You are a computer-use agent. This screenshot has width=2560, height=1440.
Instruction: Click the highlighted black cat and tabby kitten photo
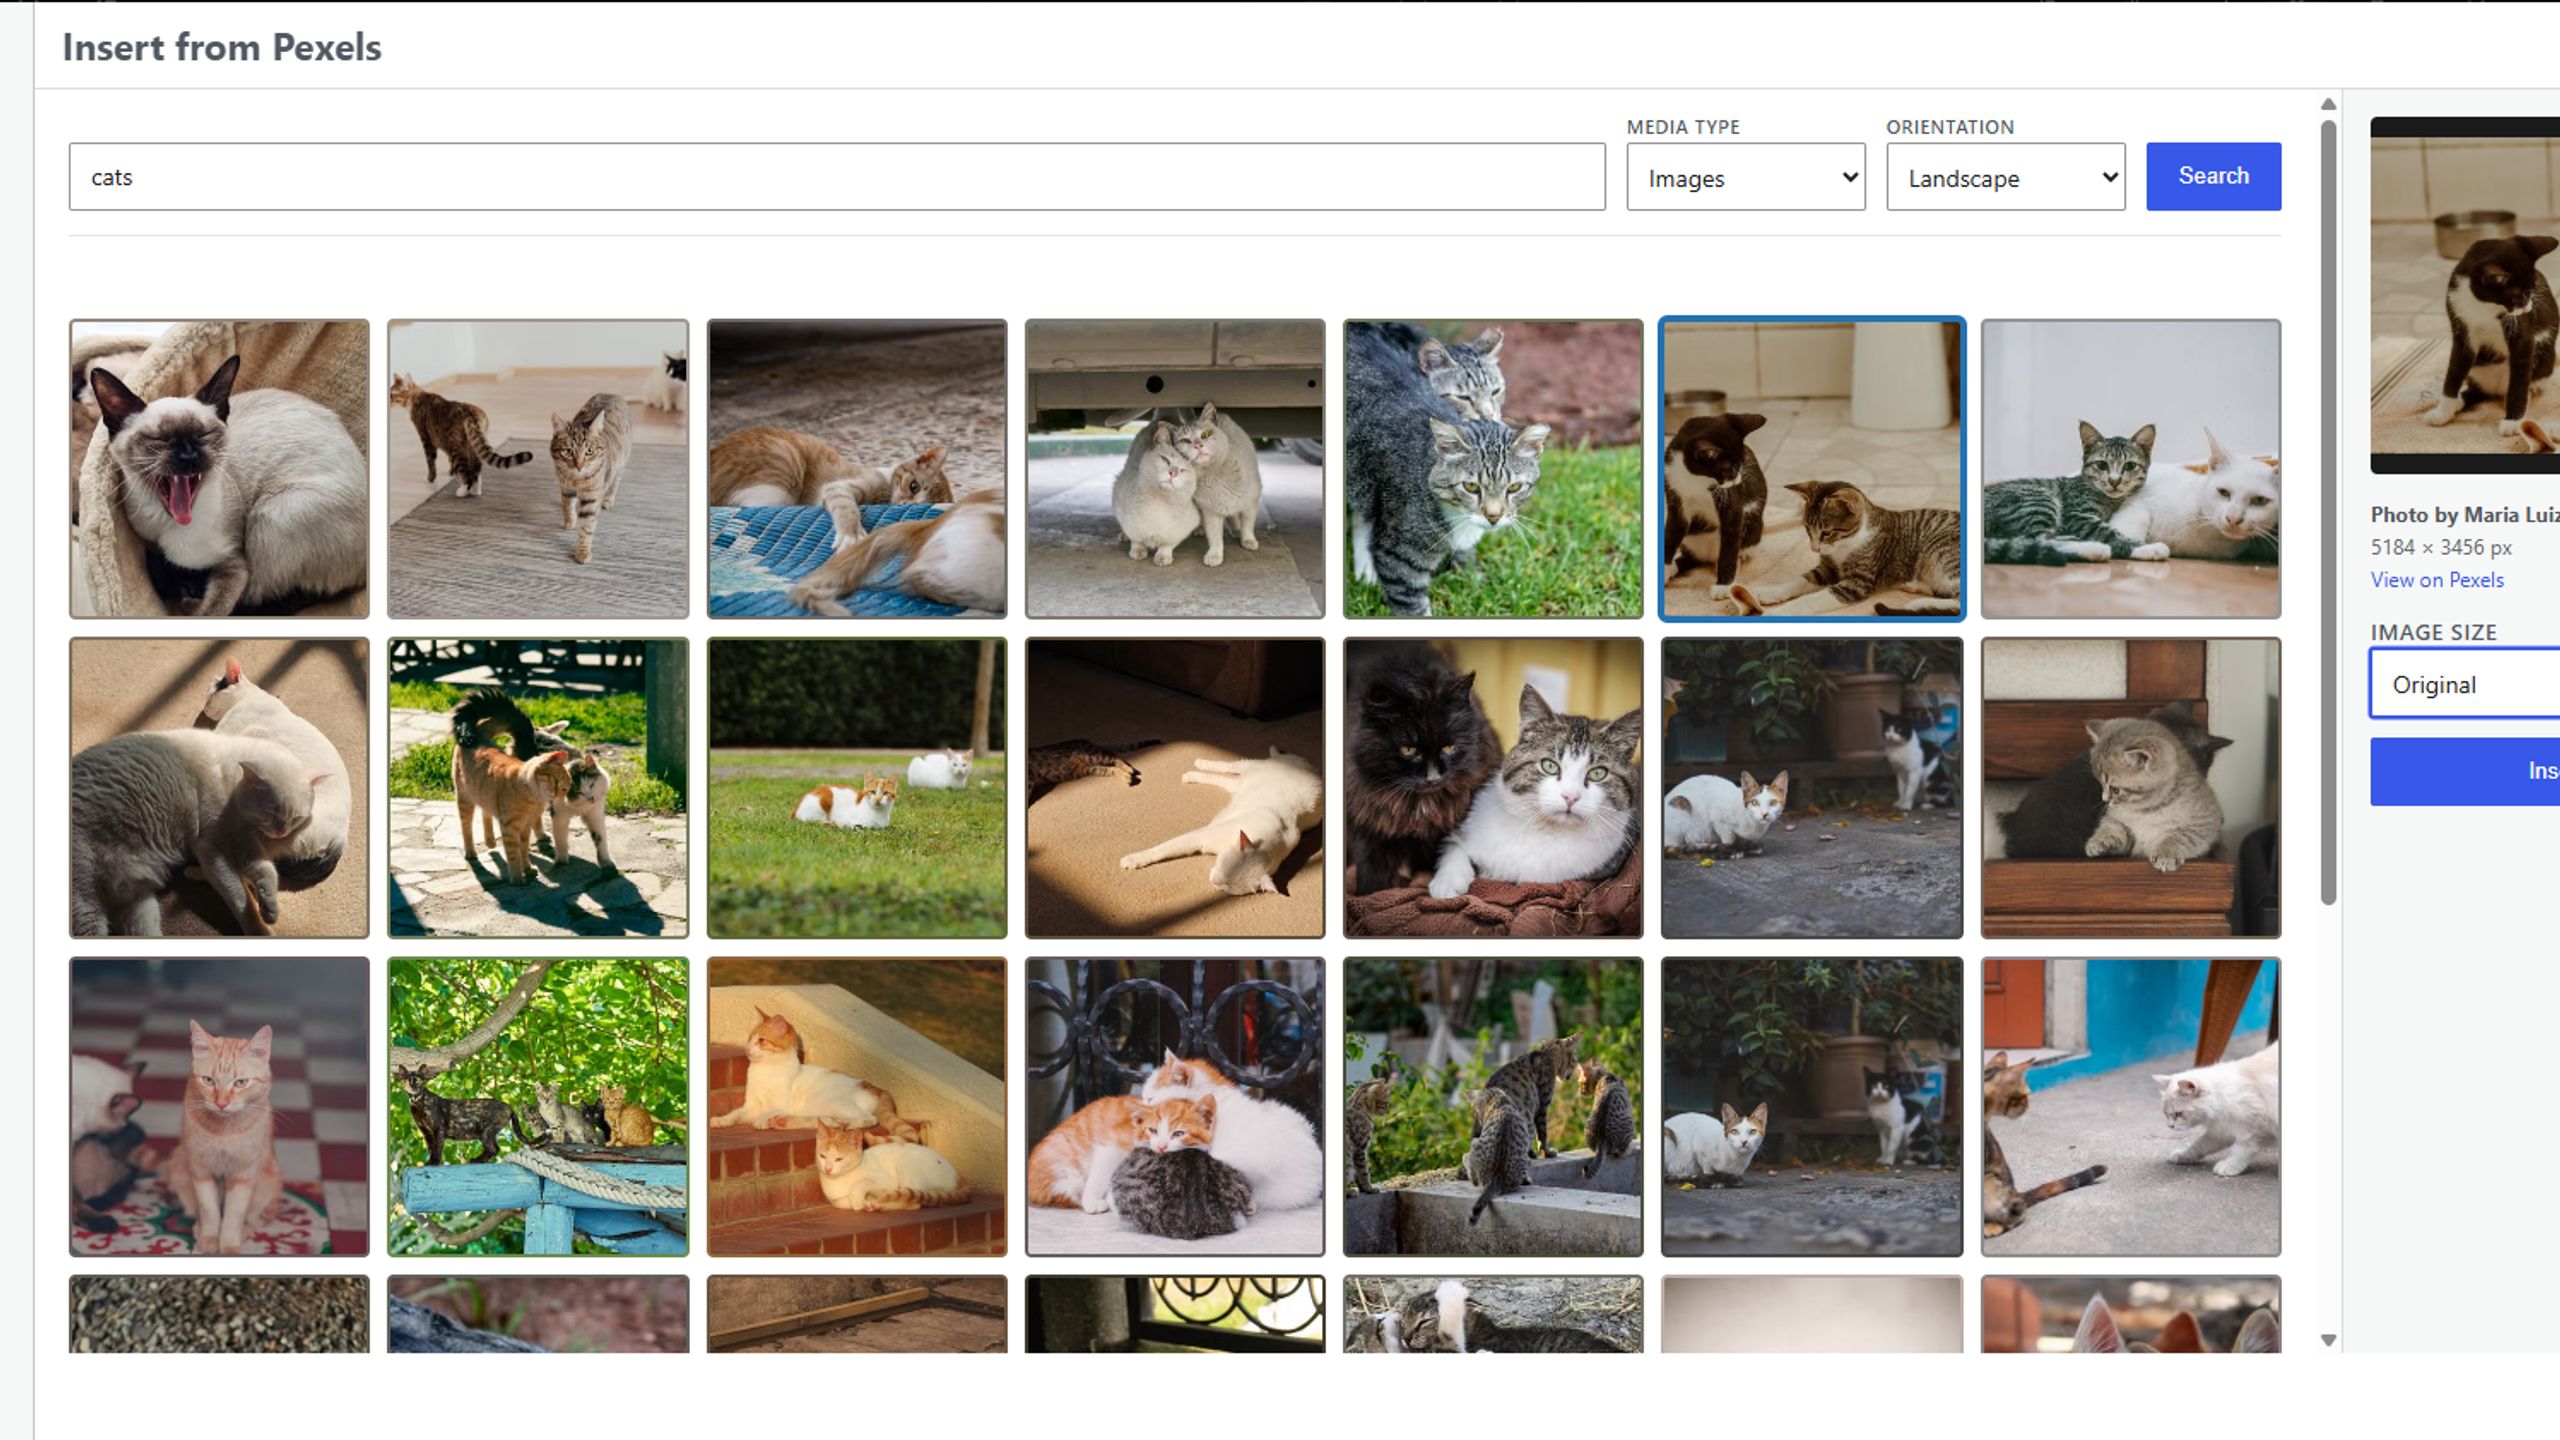[x=1812, y=469]
